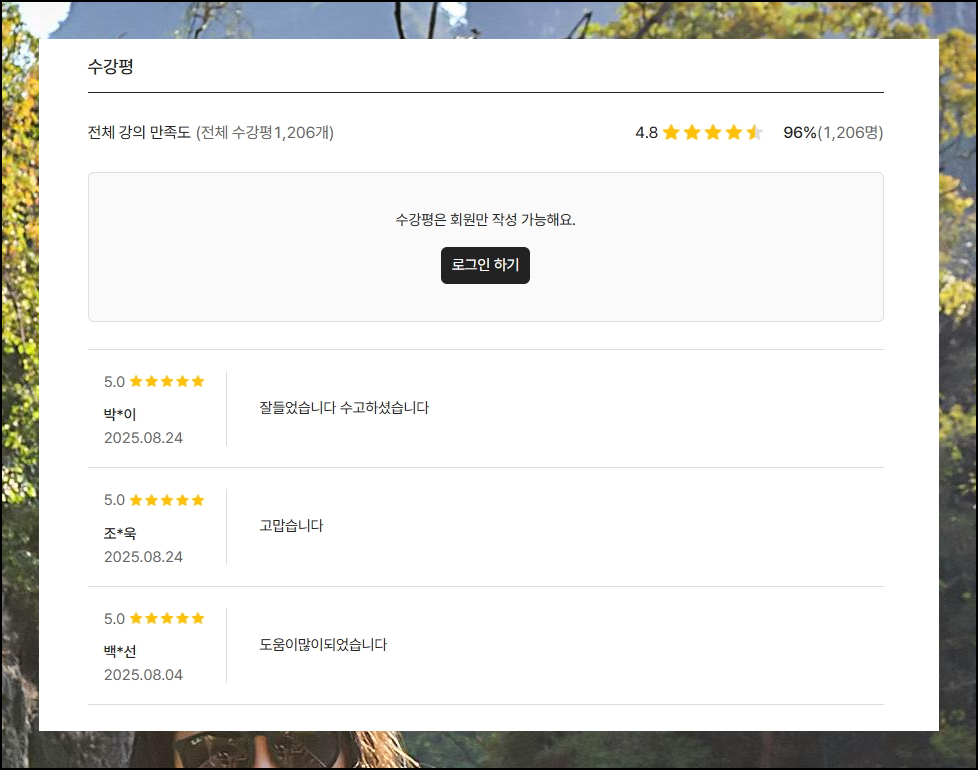Click the 4.8 overall rating number
The image size is (978, 770).
coord(646,132)
